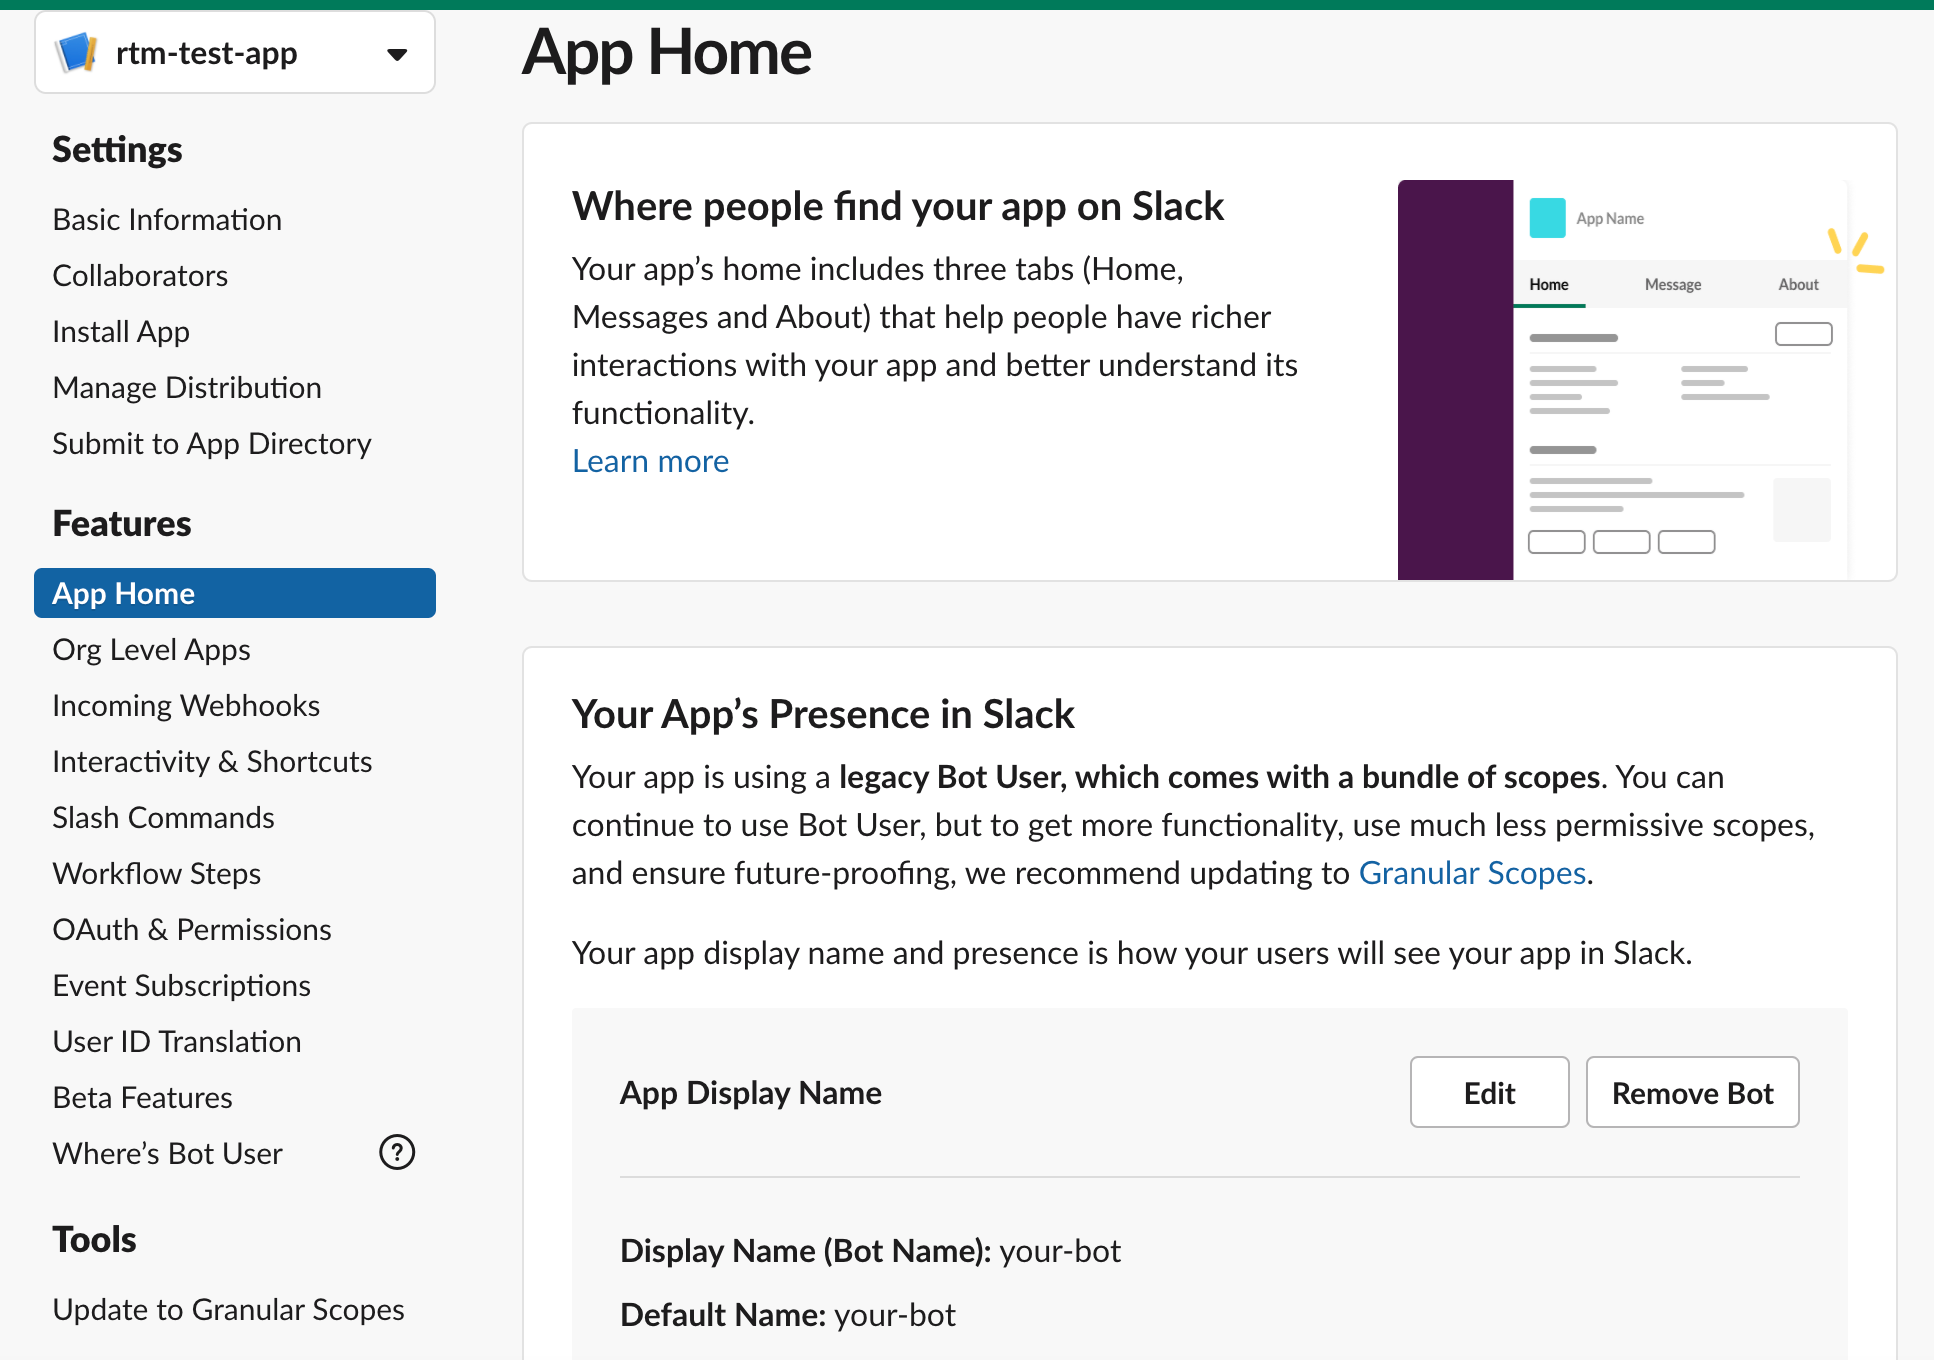Click Edit for App Display Name
The image size is (1934, 1360).
point(1489,1092)
